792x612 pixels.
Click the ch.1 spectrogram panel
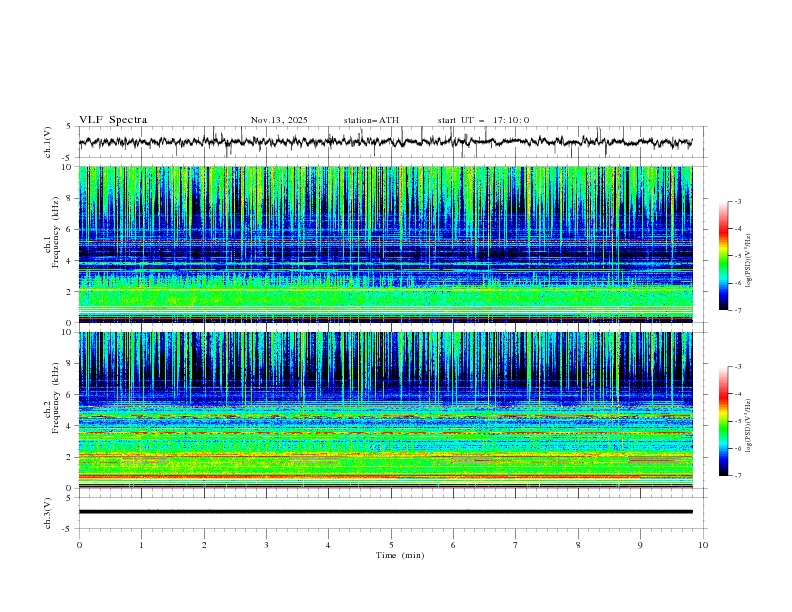click(385, 244)
